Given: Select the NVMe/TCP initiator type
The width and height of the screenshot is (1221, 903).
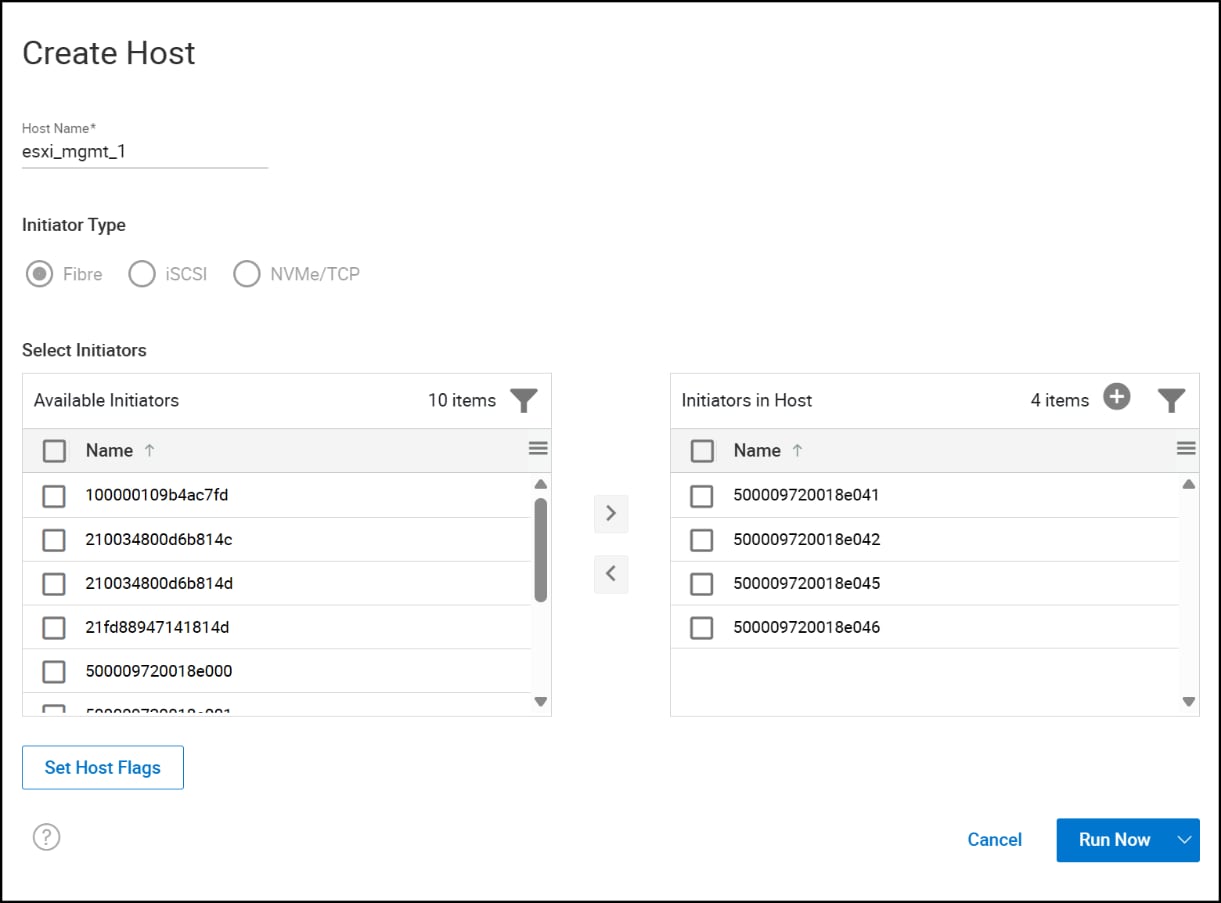Looking at the screenshot, I should click(246, 274).
